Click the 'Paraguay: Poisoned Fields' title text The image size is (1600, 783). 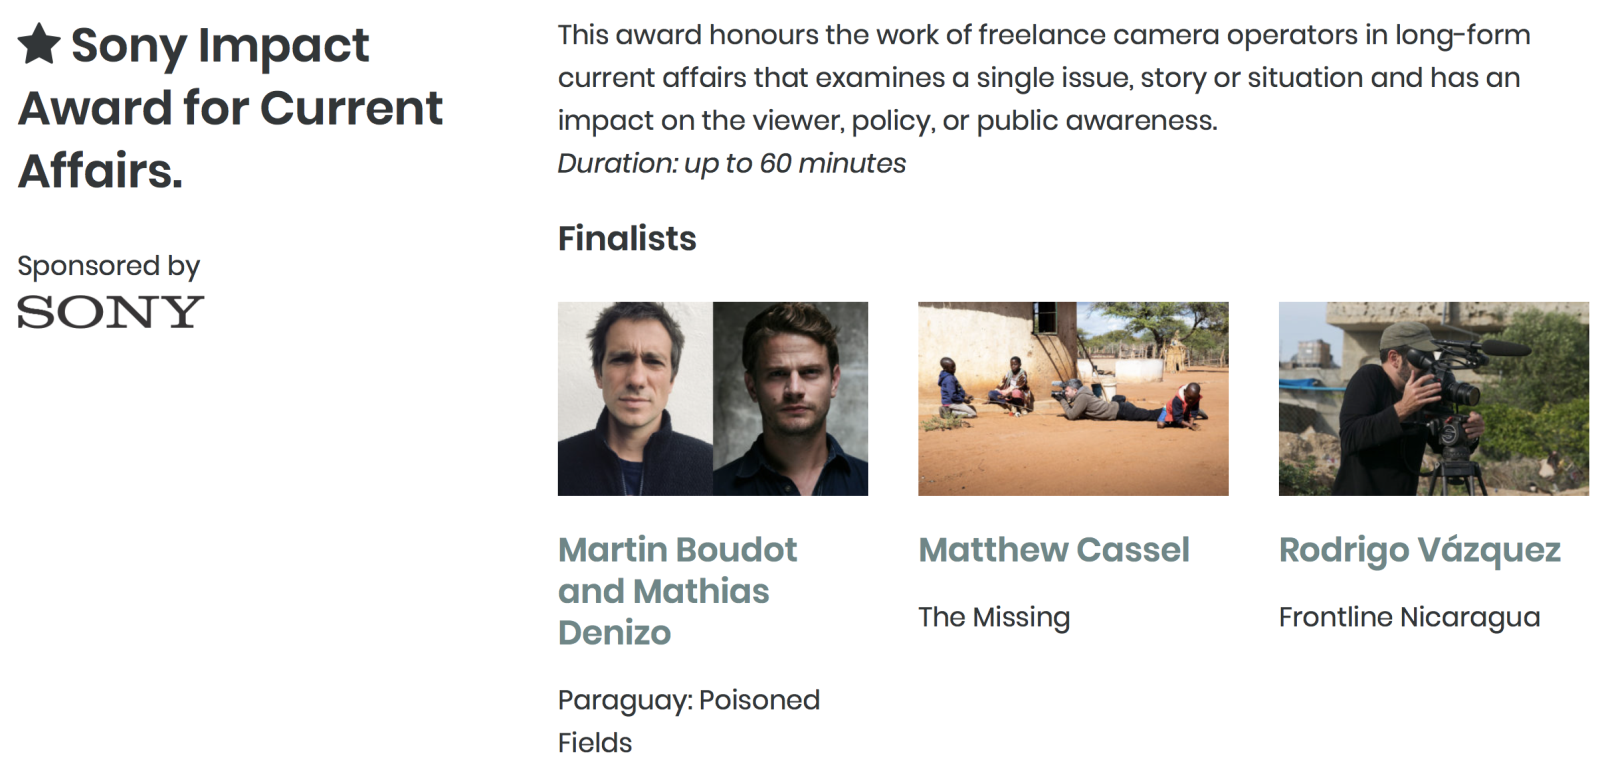pyautogui.click(x=689, y=721)
